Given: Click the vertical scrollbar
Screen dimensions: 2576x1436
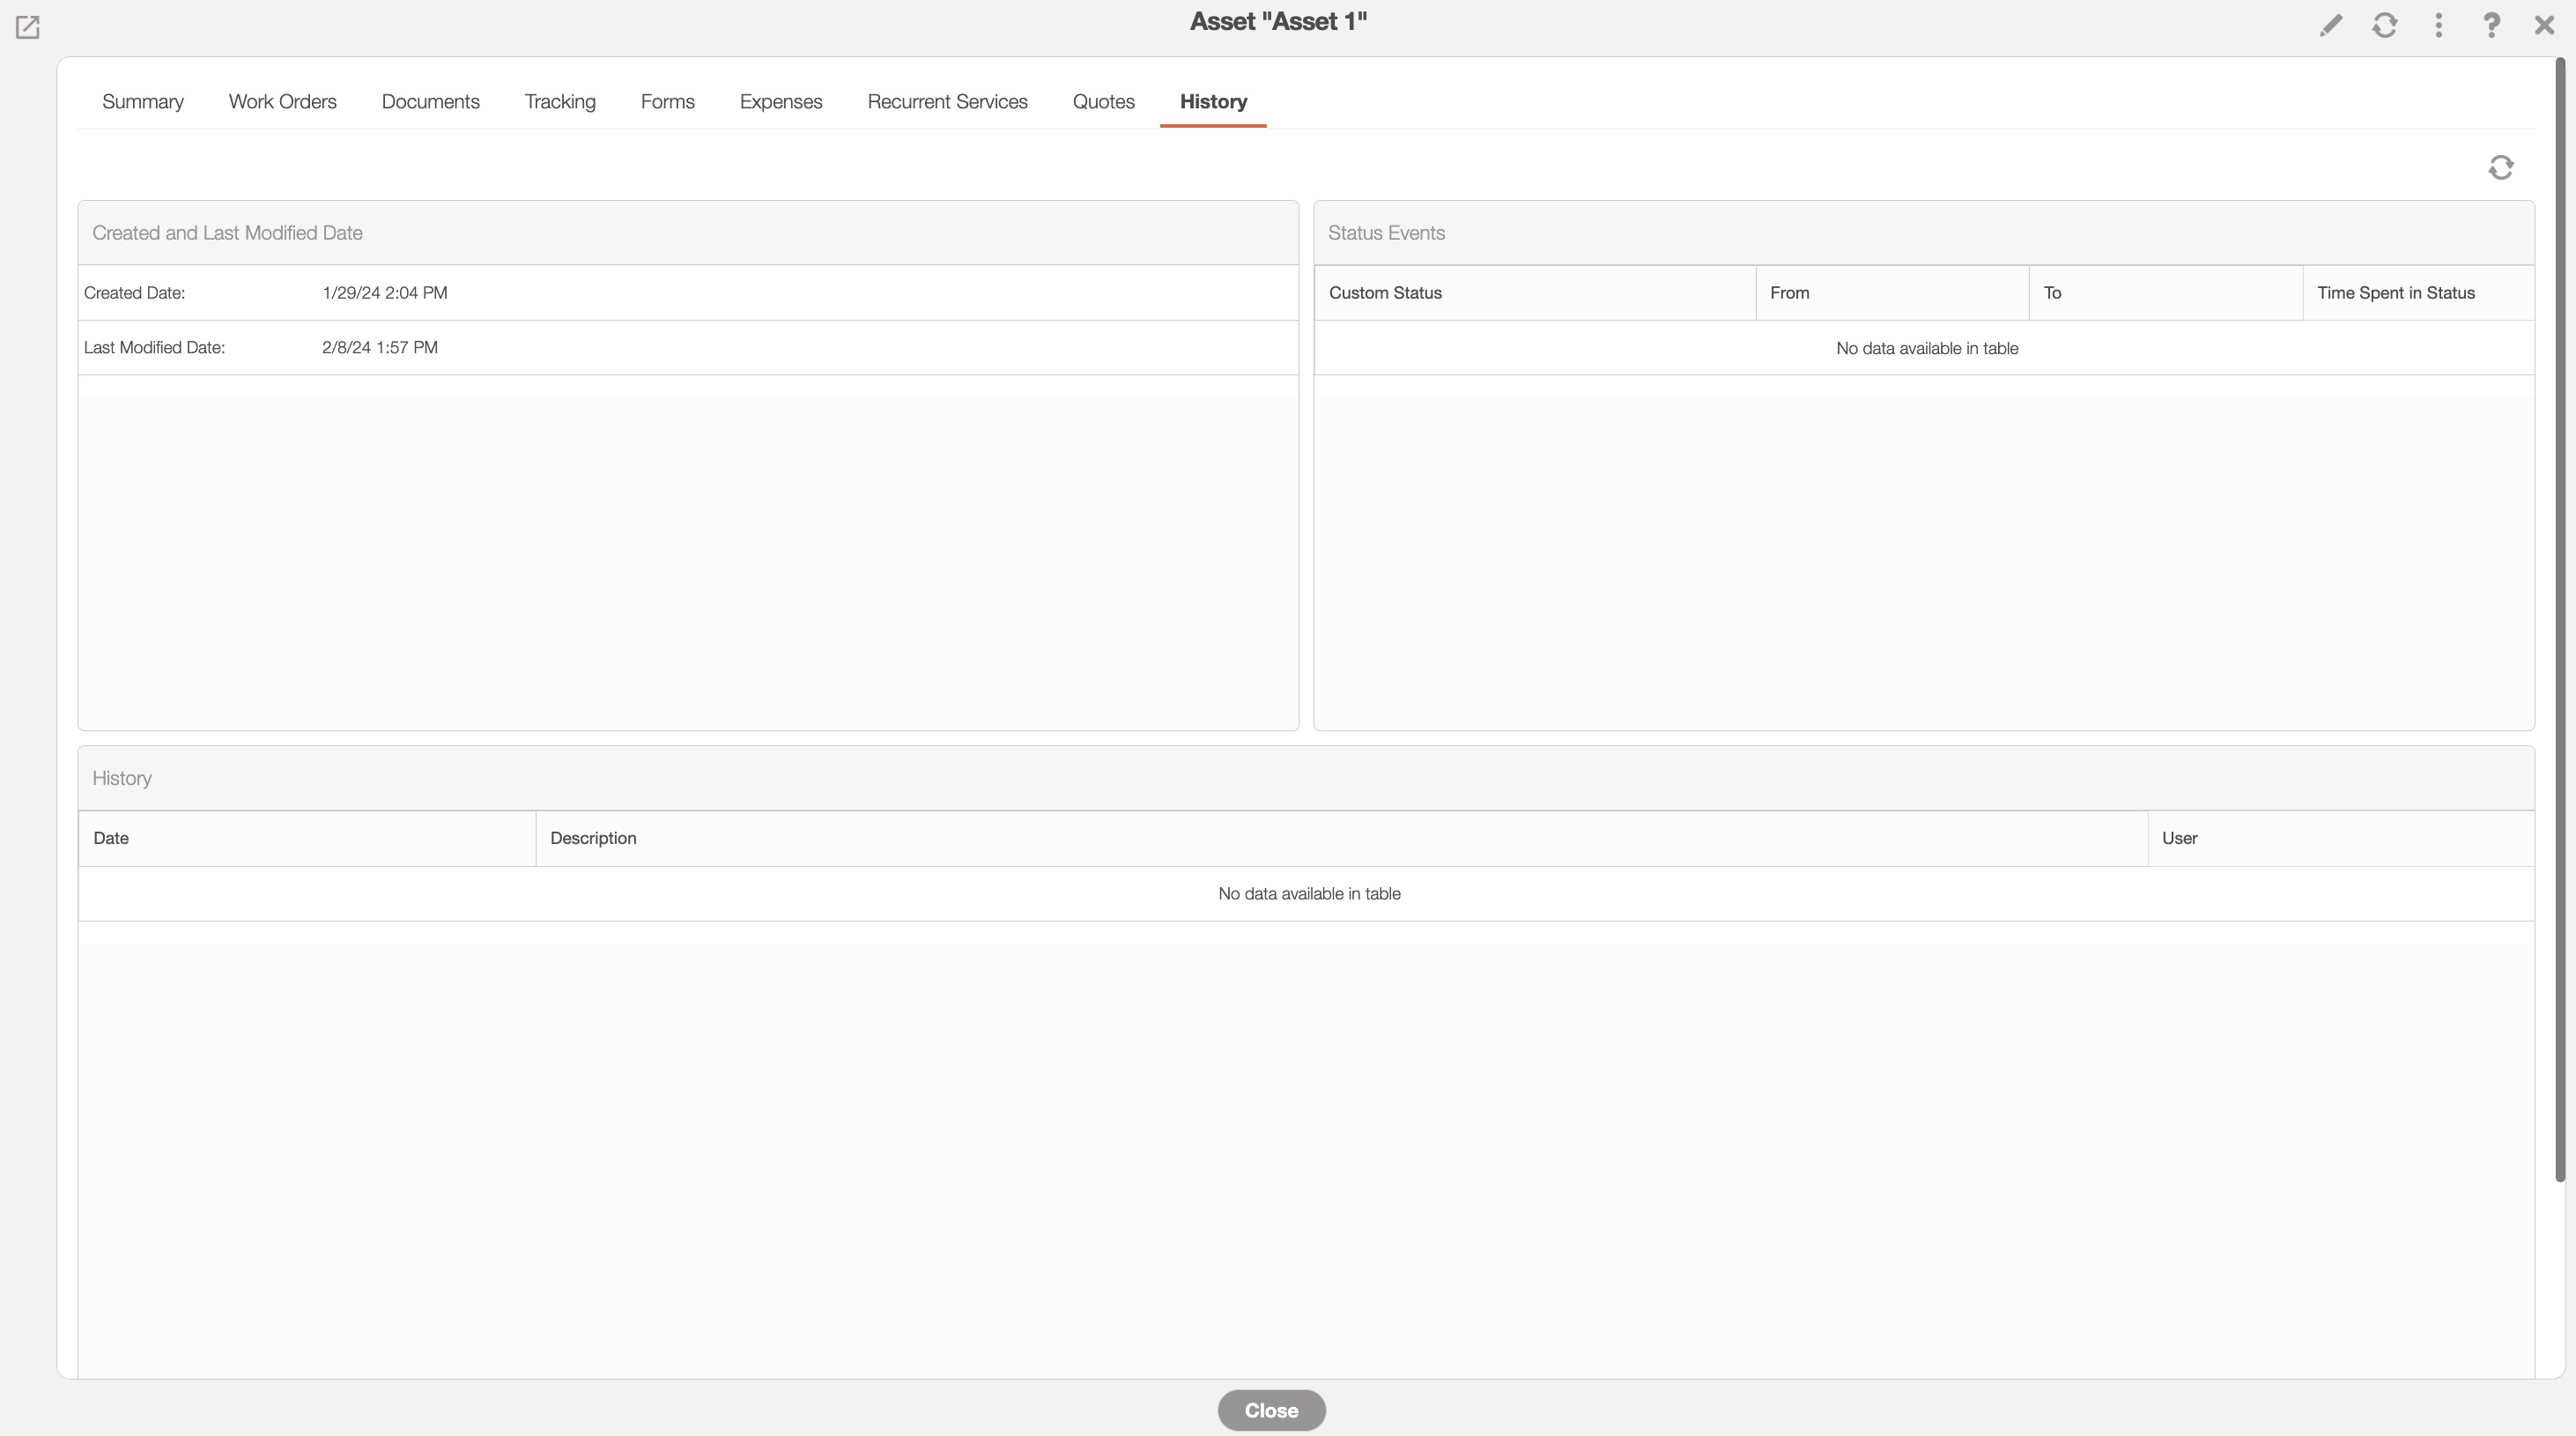Looking at the screenshot, I should click(2560, 620).
